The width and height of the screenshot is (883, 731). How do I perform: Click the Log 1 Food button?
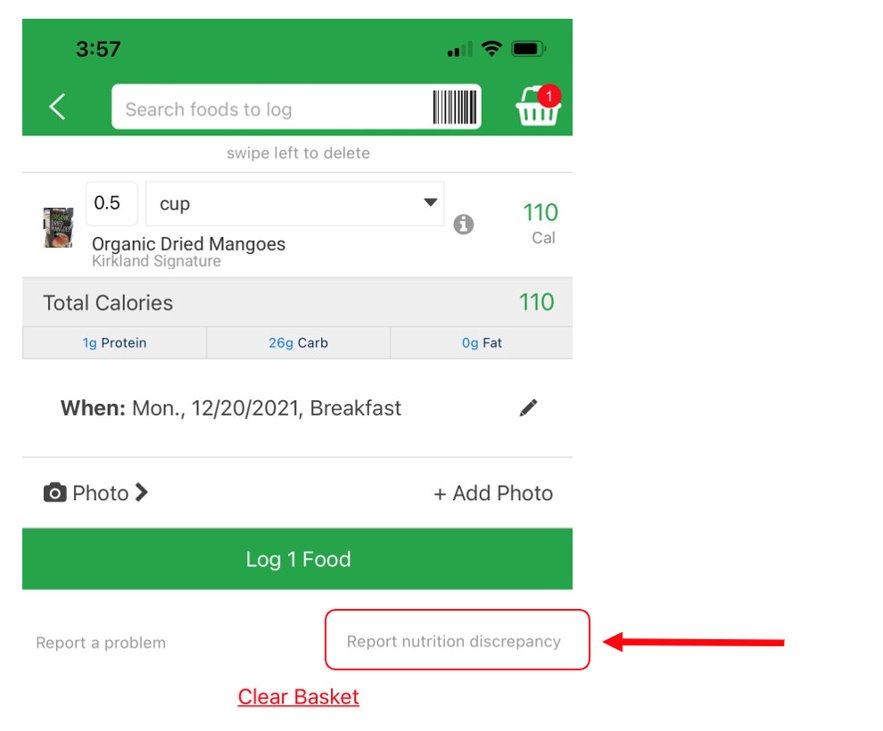tap(297, 559)
